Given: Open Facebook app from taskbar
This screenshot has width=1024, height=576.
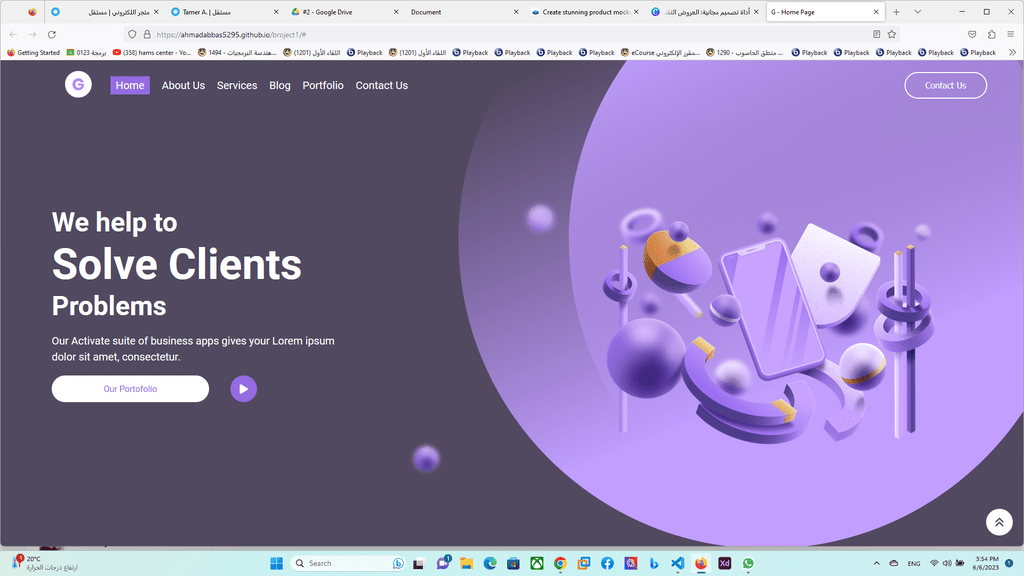Looking at the screenshot, I should (x=607, y=563).
